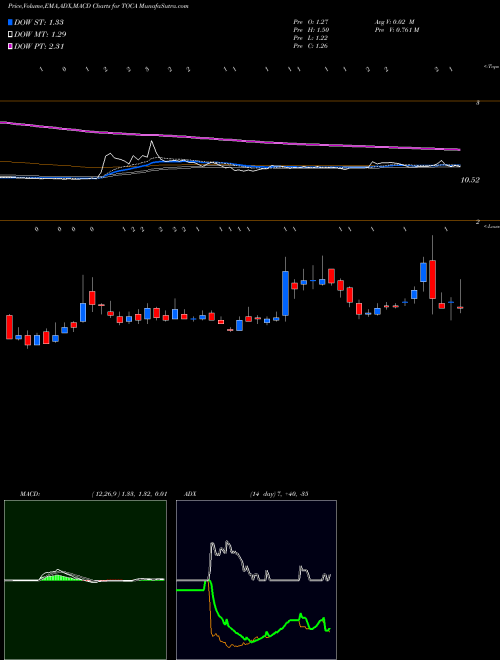Click the blue DOW ST legend swatch

(11, 22)
